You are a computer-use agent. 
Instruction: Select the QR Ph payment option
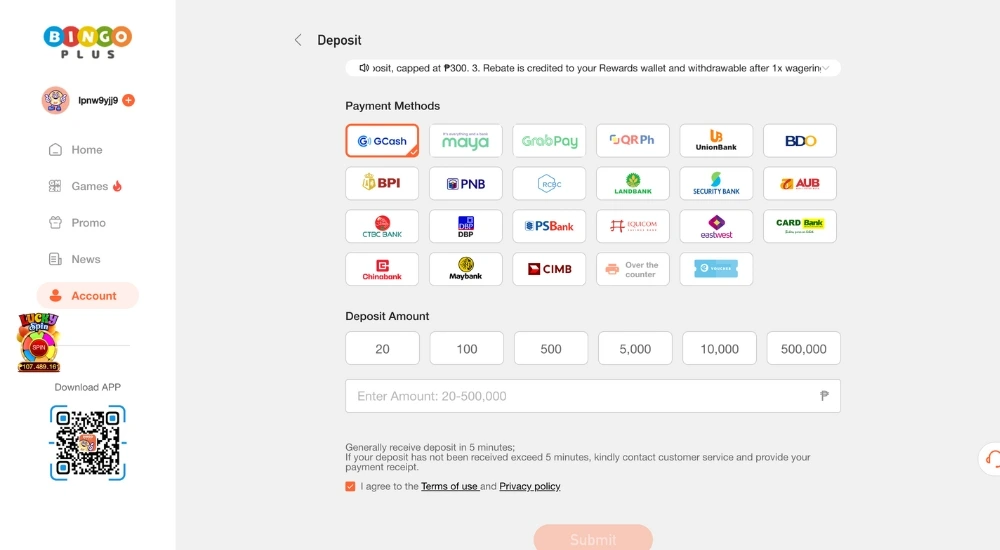[633, 140]
